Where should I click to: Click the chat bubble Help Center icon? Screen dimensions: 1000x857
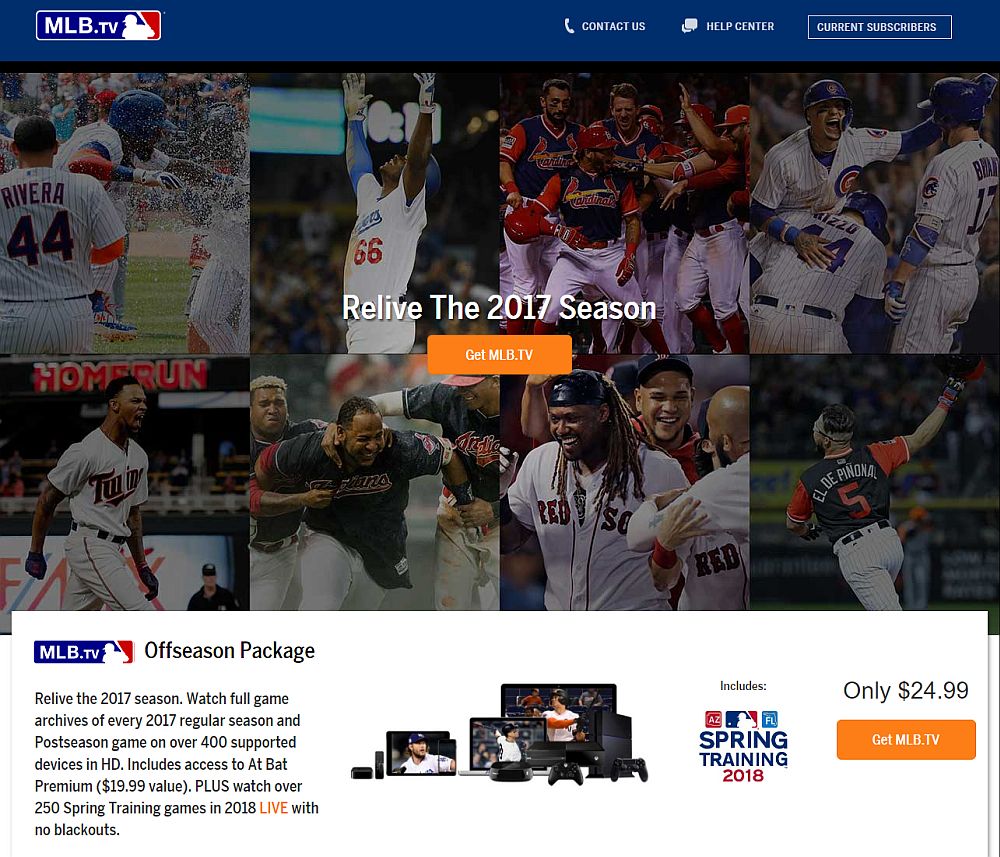click(x=689, y=26)
